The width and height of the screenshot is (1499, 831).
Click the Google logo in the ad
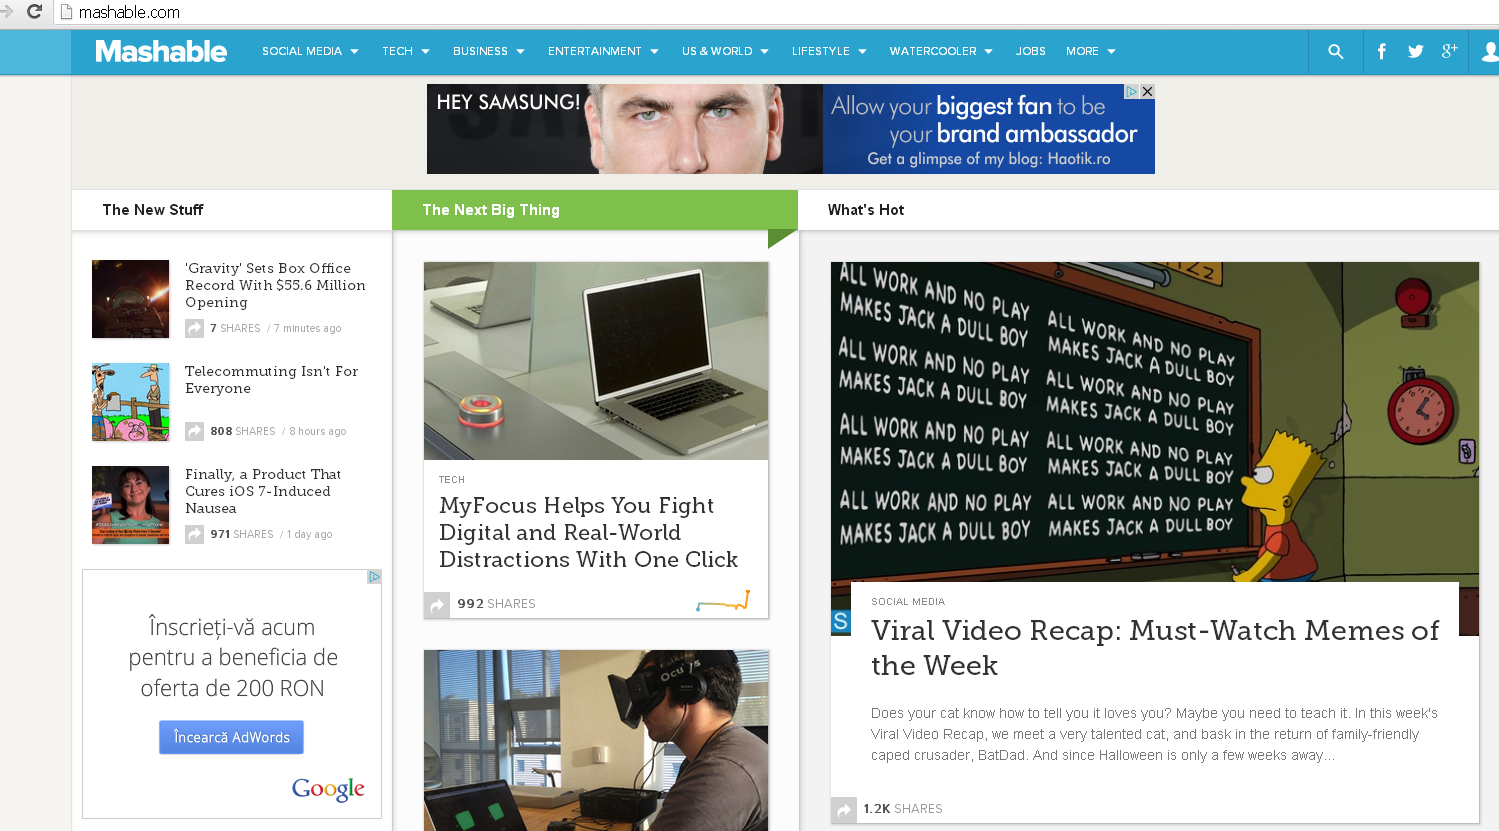328,789
